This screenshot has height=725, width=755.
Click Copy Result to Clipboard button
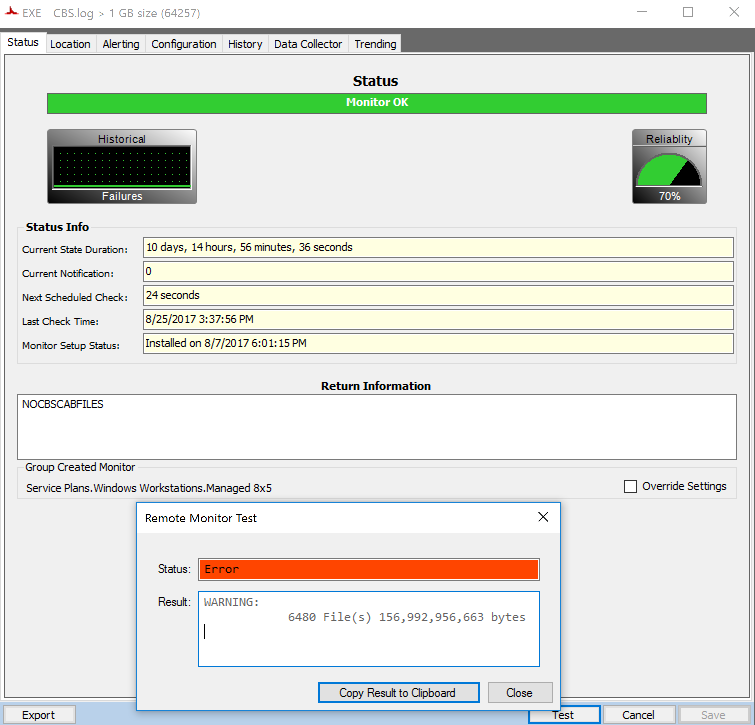398,693
